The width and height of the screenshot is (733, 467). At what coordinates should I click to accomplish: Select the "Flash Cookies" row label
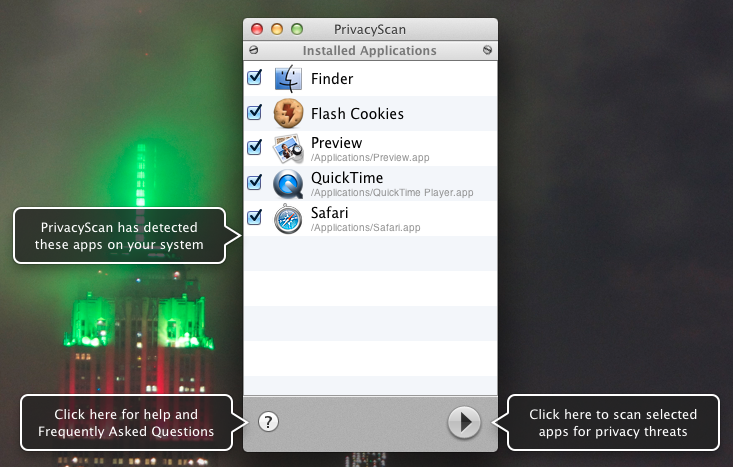(x=357, y=114)
